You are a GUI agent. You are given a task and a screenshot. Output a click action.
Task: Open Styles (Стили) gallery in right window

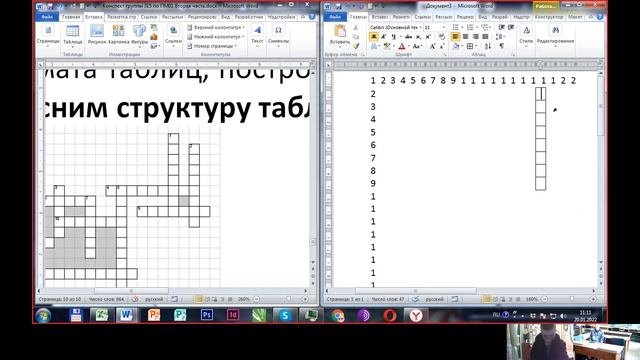coord(527,35)
